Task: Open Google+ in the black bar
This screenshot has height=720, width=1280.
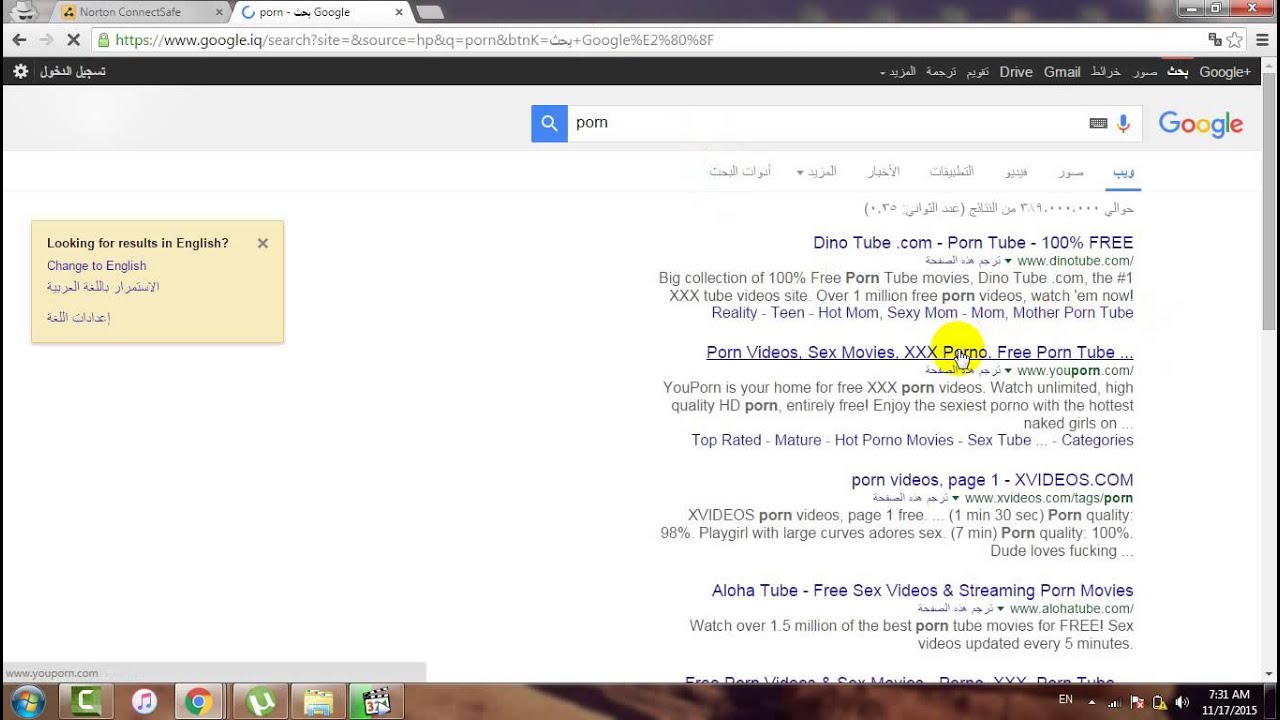Action: tap(1225, 72)
